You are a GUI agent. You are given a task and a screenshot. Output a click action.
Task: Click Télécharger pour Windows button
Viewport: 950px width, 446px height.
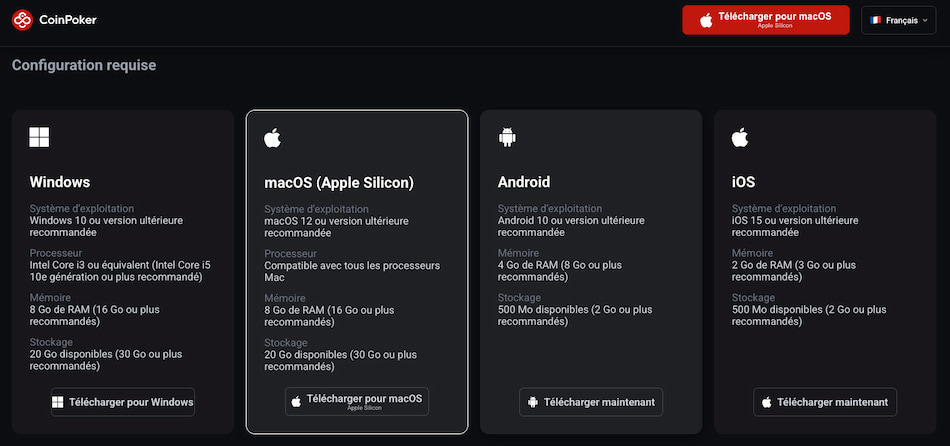(123, 402)
